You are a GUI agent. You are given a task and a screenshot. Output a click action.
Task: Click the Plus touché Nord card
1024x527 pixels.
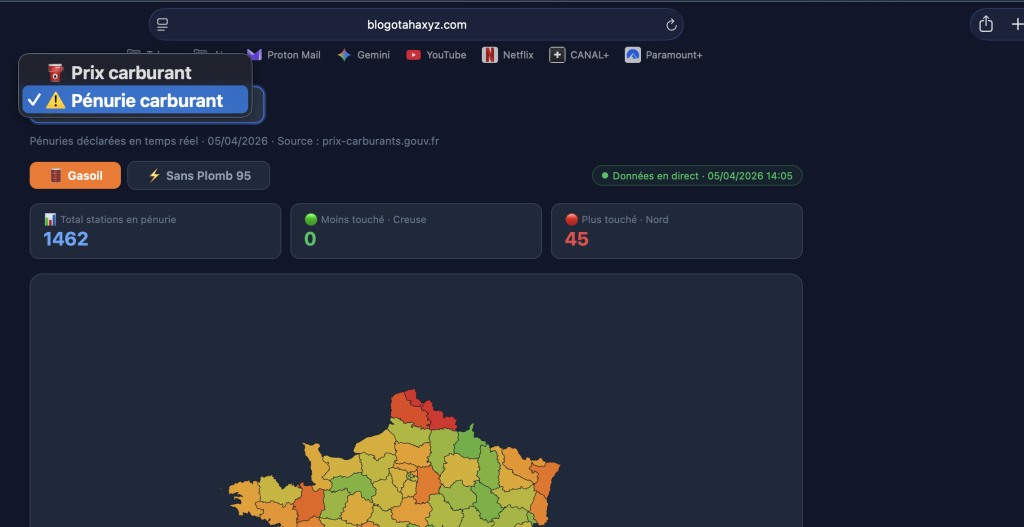tap(676, 231)
